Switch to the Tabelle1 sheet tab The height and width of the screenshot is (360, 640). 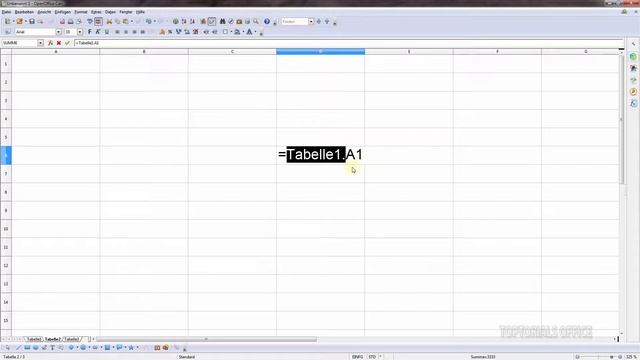(x=33, y=339)
